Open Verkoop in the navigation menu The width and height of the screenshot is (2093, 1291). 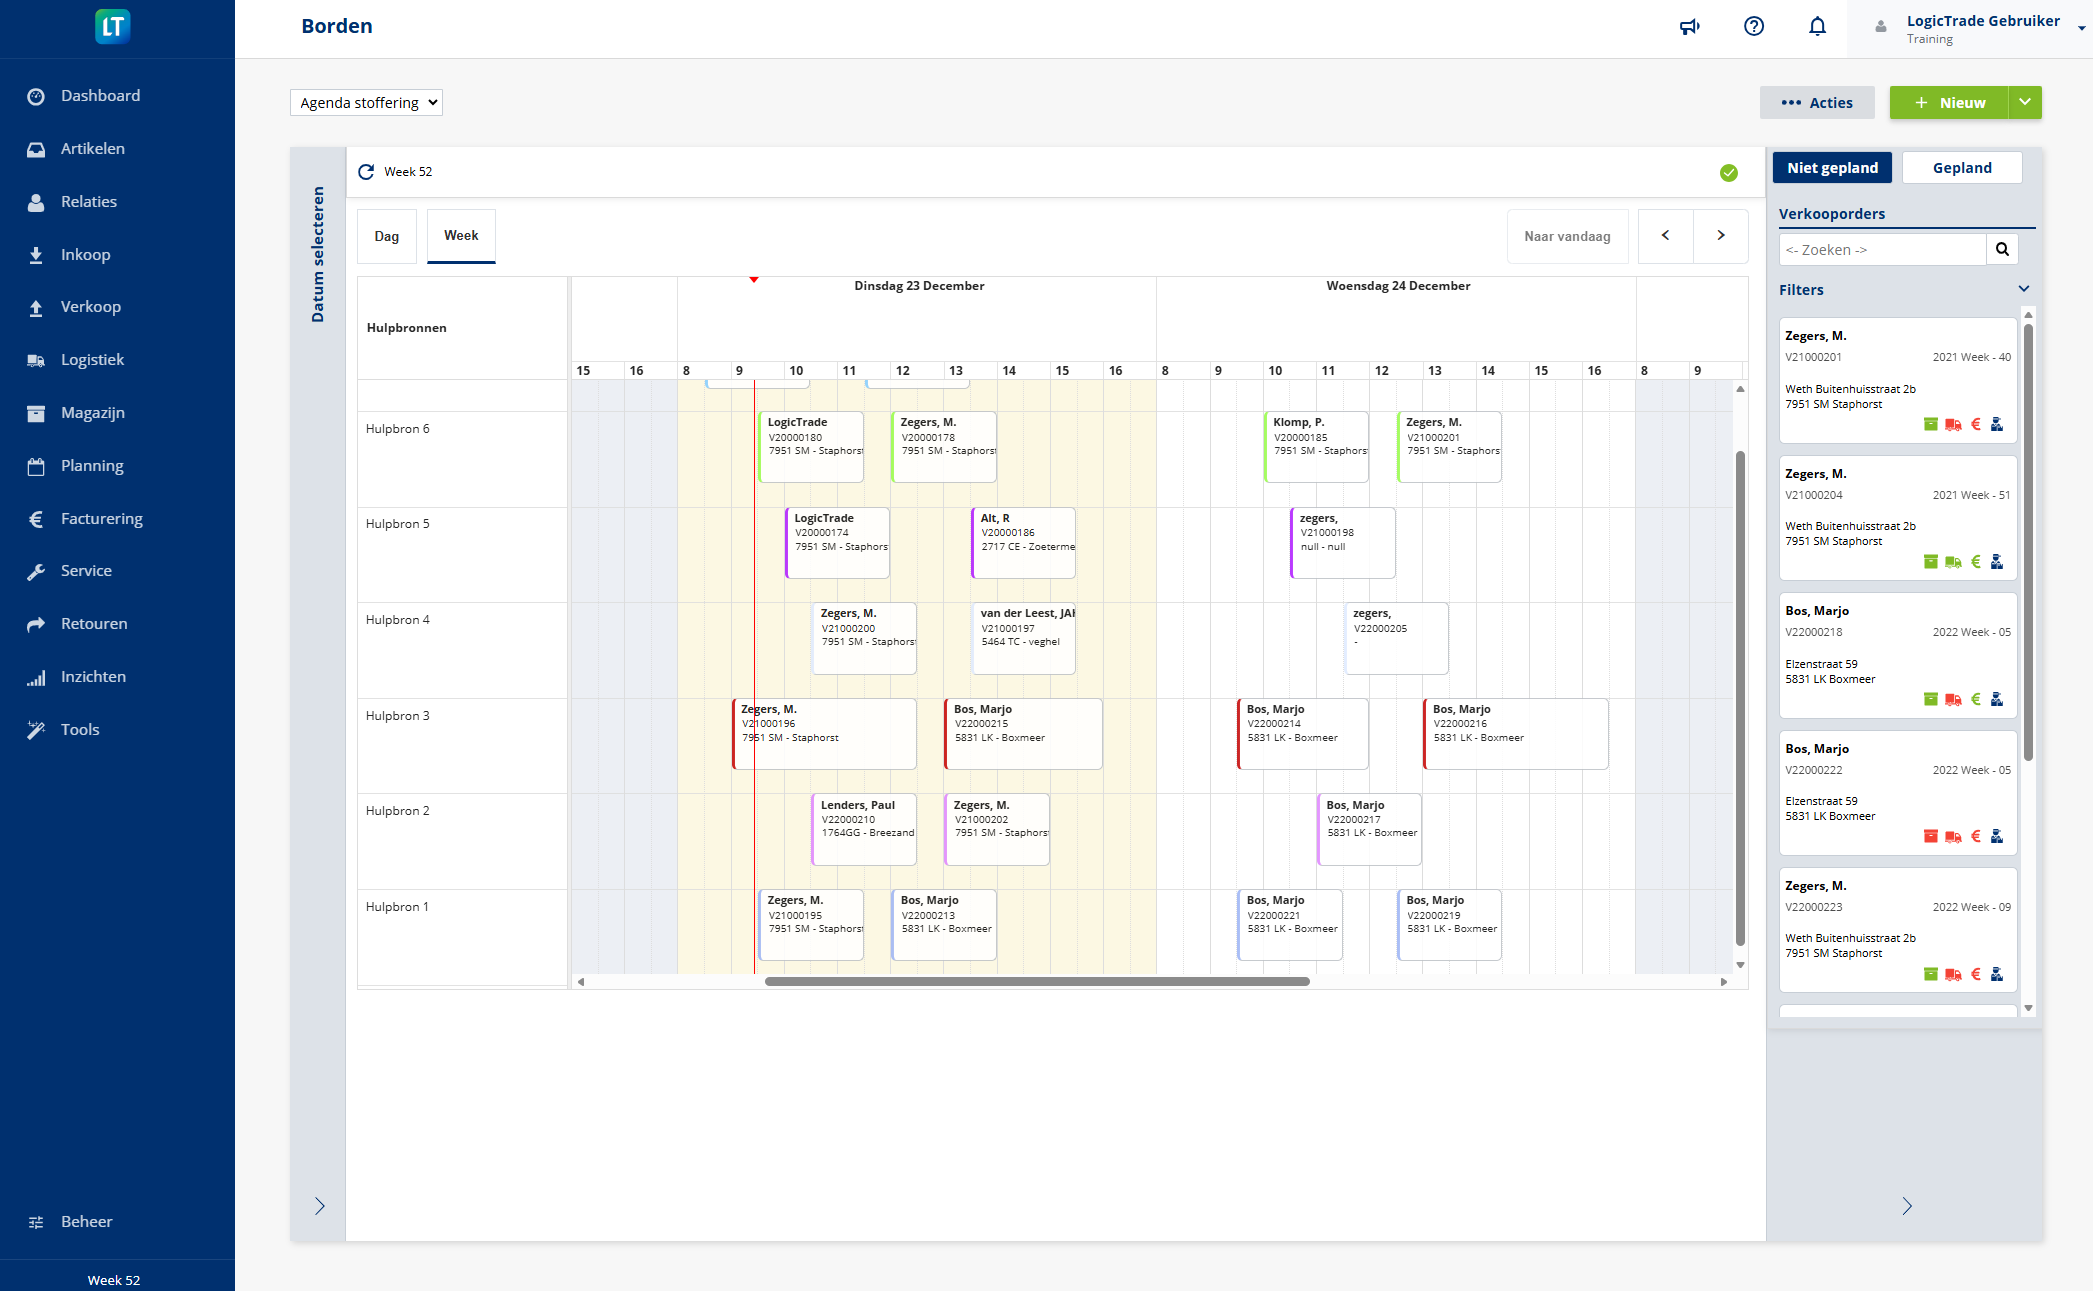[x=91, y=306]
